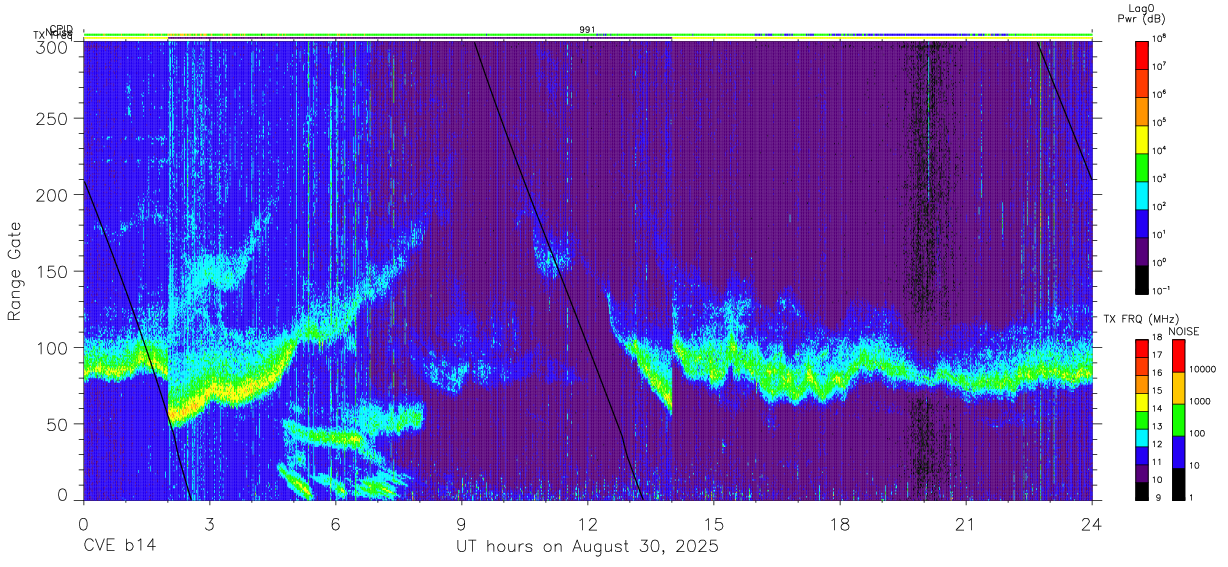This screenshot has height=567, width=1228.
Task: Click the y-axis tick label '150'
Action: tap(54, 271)
